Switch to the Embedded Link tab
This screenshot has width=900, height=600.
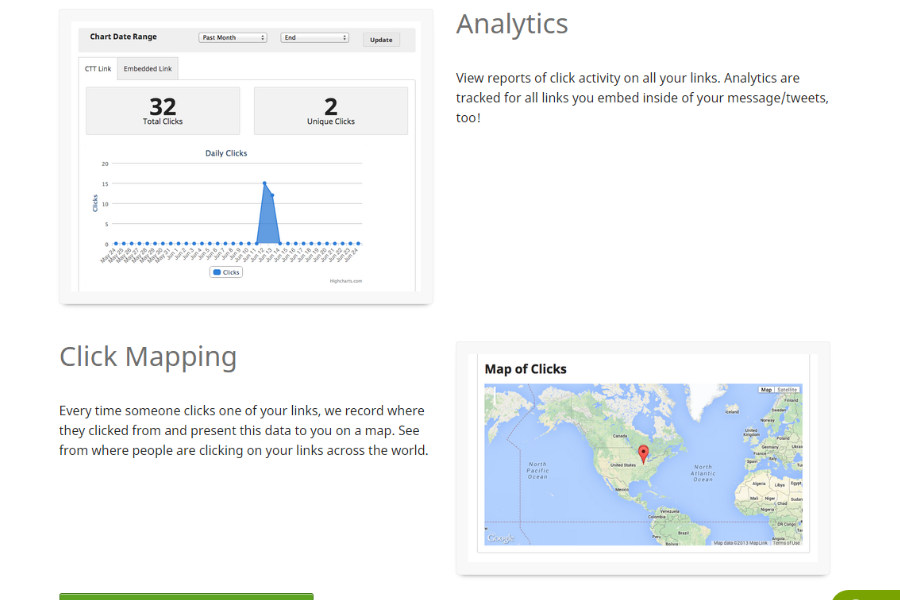pyautogui.click(x=148, y=69)
